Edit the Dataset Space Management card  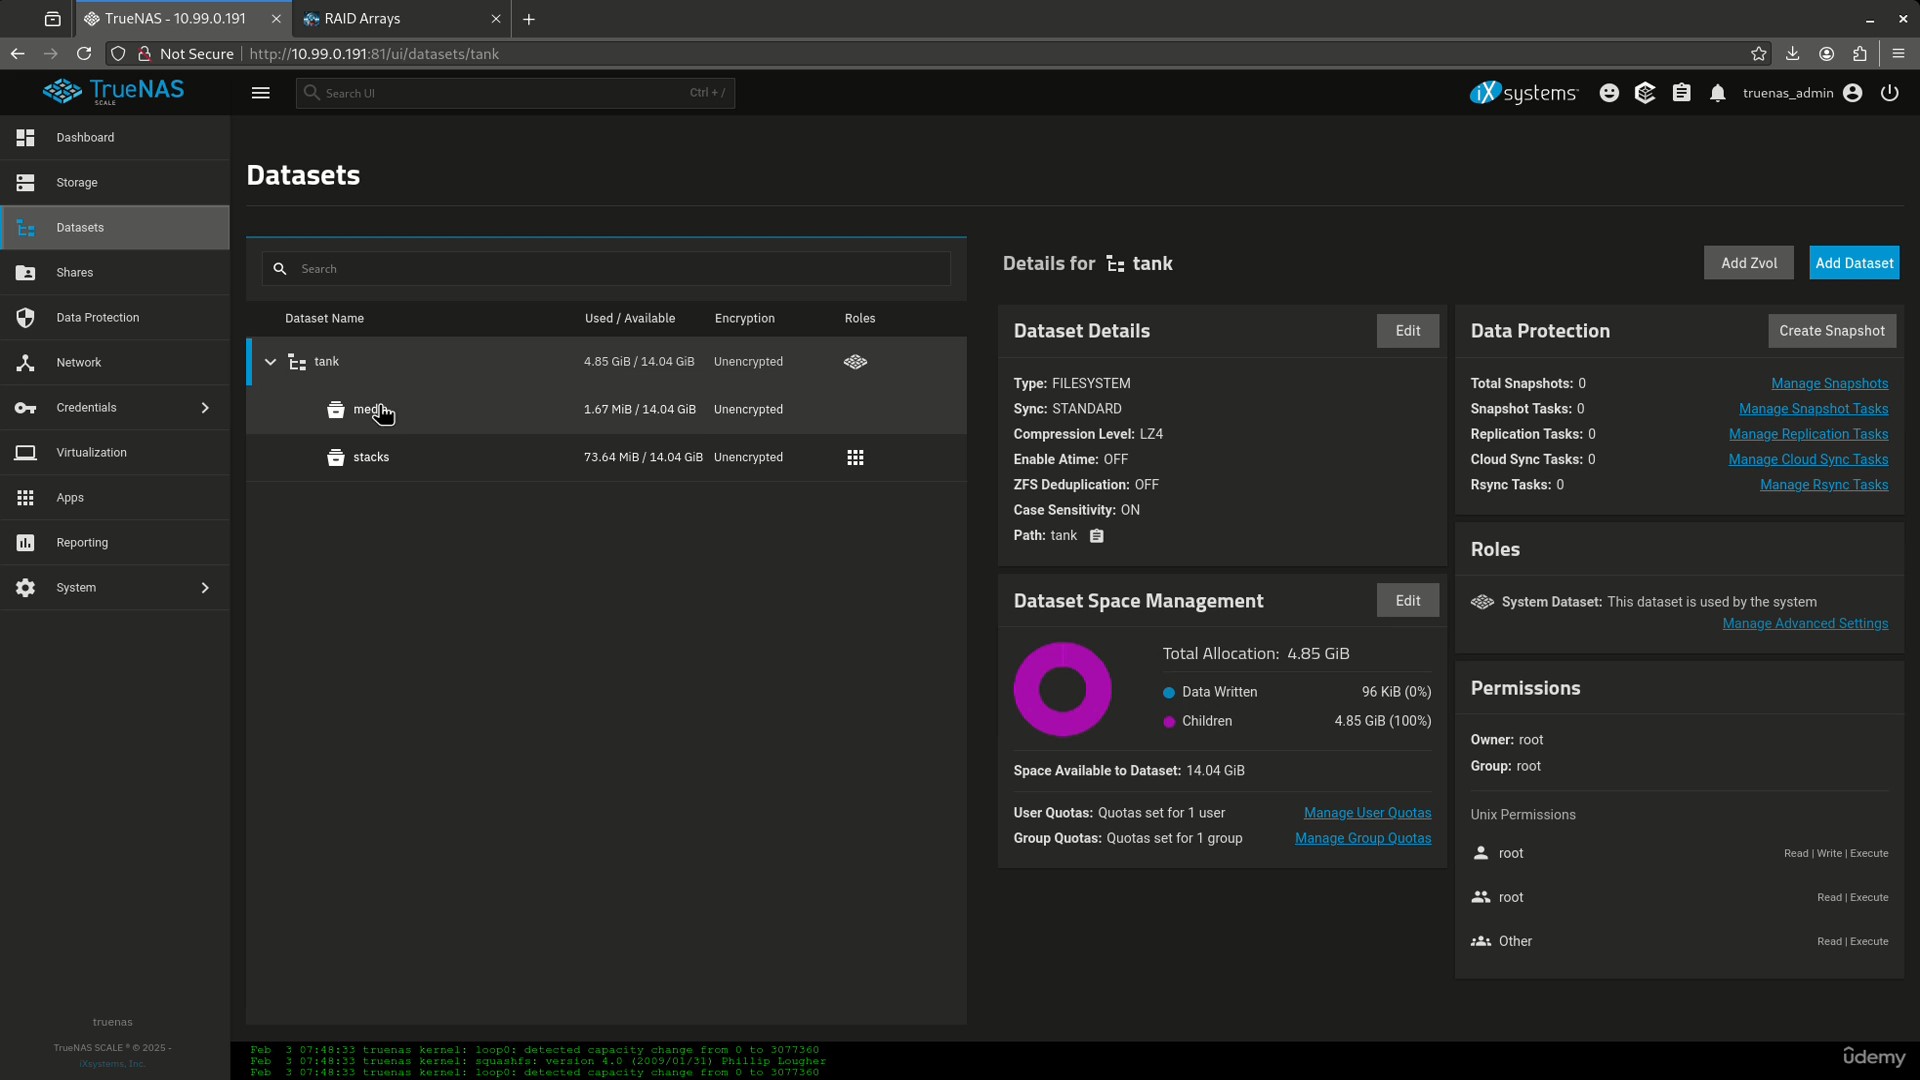point(1408,601)
